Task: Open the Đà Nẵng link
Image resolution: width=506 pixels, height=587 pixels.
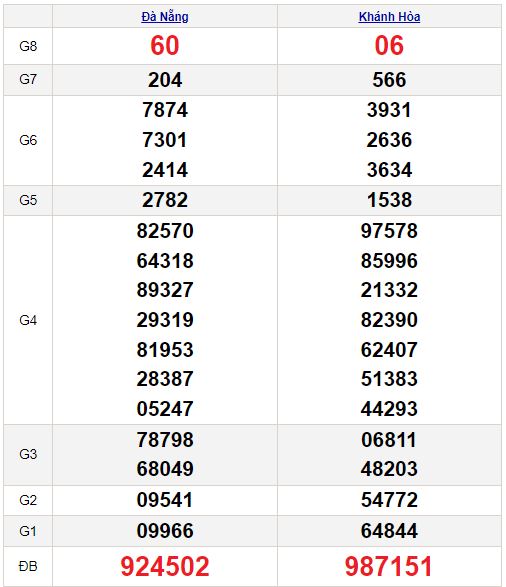Action: (165, 17)
